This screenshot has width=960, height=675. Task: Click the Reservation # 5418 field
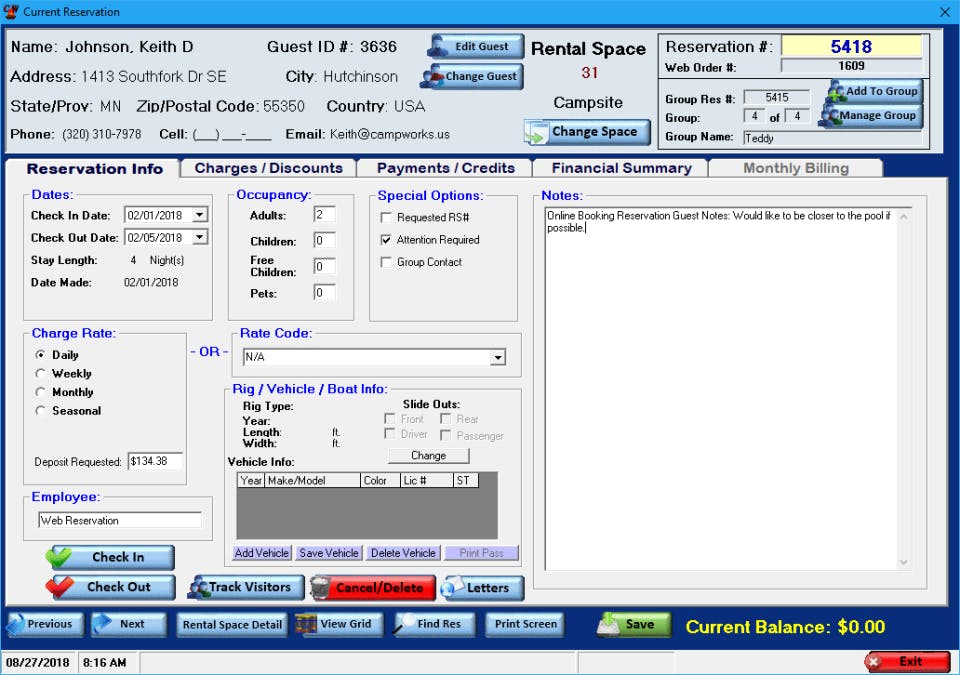pyautogui.click(x=852, y=47)
